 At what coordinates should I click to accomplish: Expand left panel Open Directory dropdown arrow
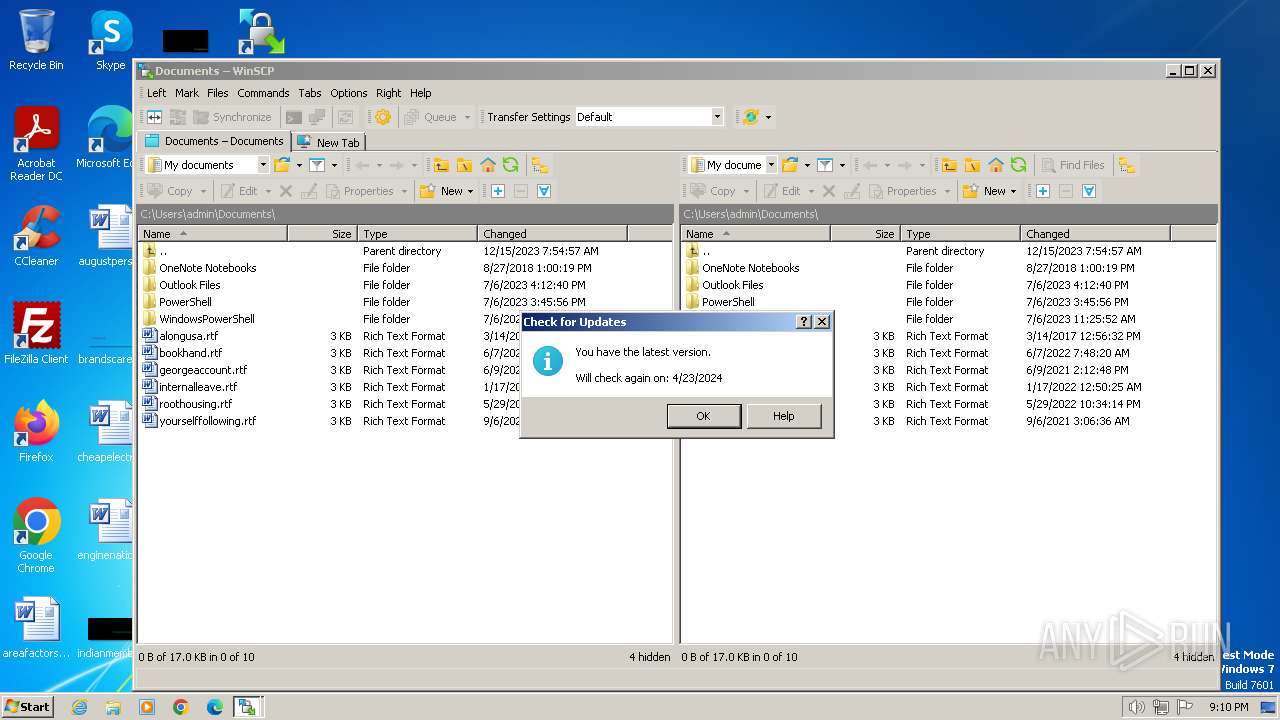(x=298, y=165)
